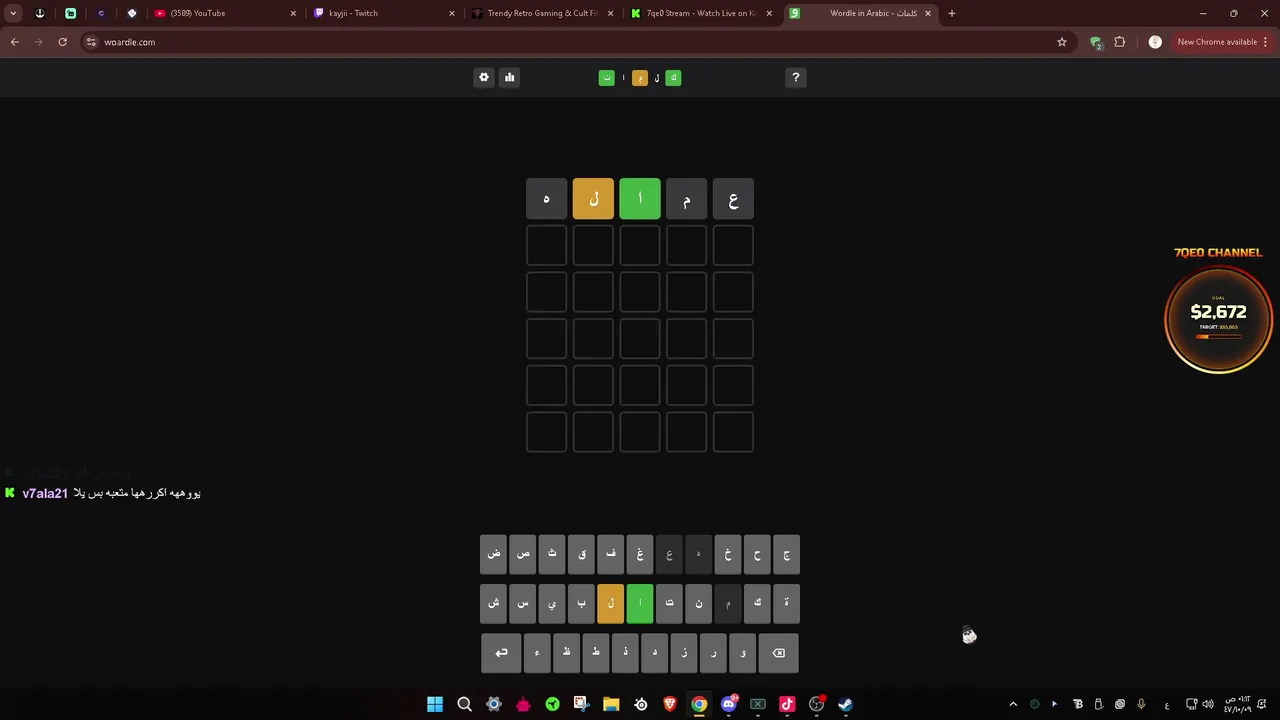Viewport: 1280px width, 720px height.
Task: Open the game settings gear
Action: coord(484,77)
